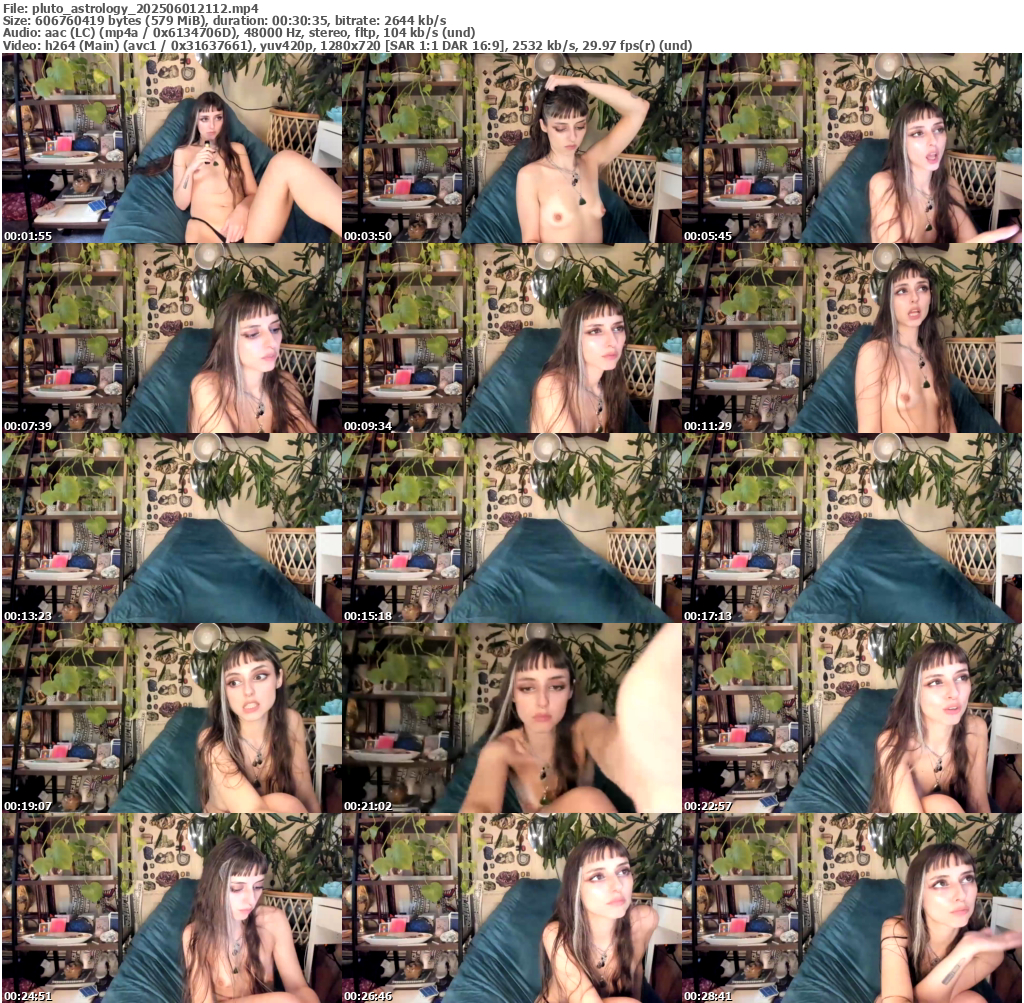The height and width of the screenshot is (1003, 1024).
Task: Select the thumbnail stamped 00:05:45
Action: [852, 148]
